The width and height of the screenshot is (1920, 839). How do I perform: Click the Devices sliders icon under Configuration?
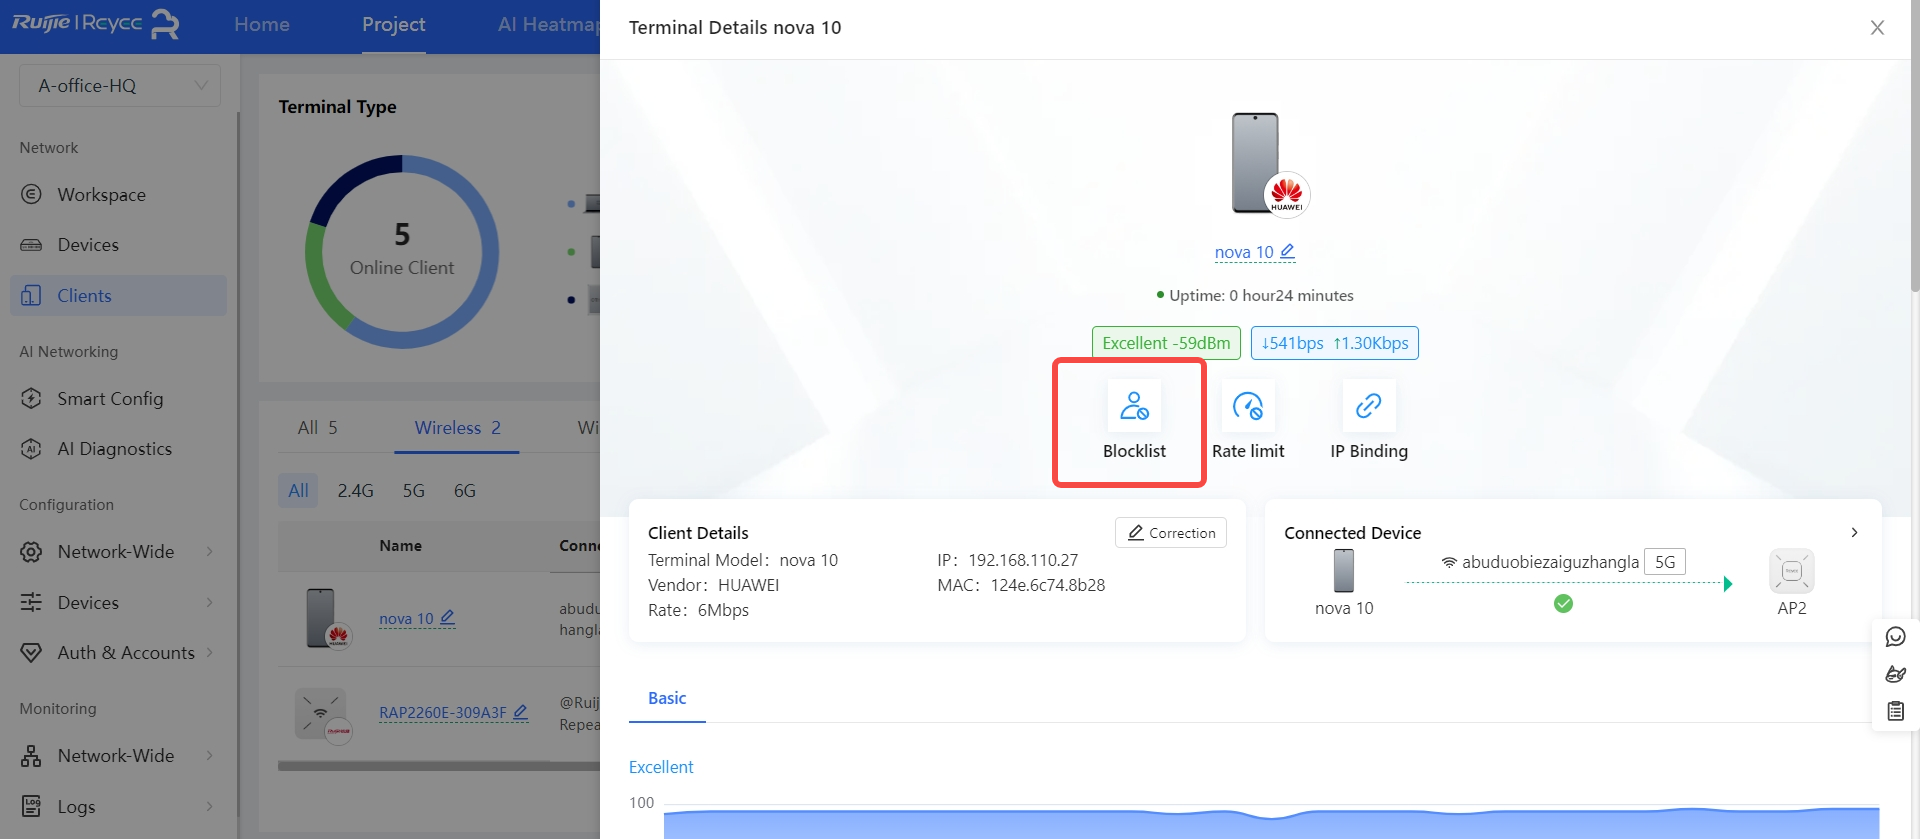pos(31,602)
